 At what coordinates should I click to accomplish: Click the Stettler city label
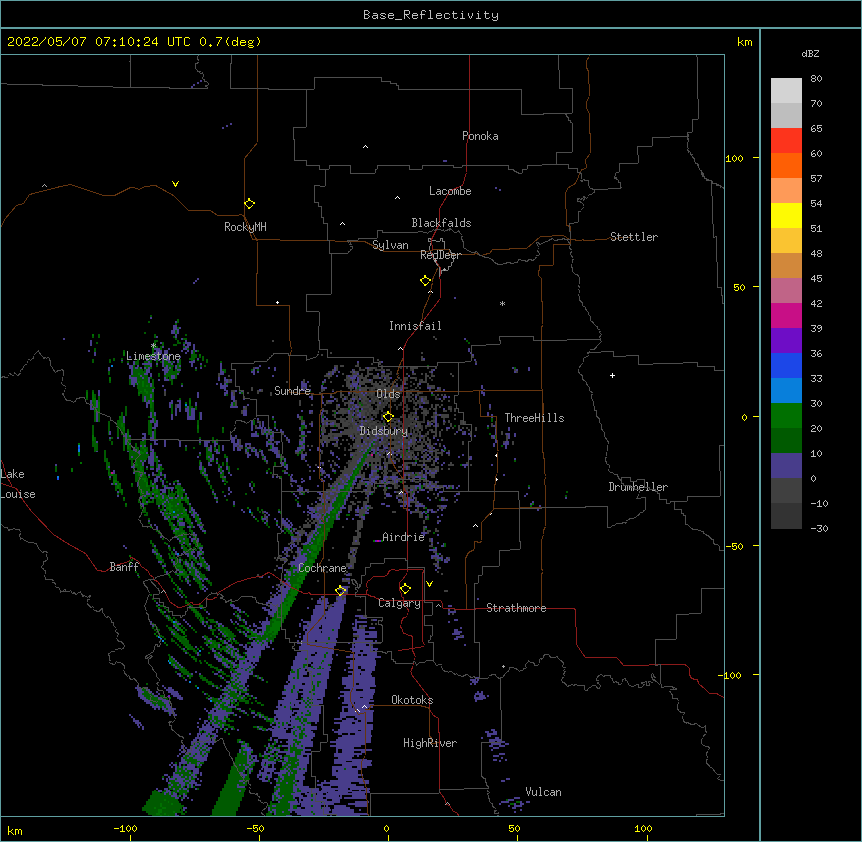point(634,237)
